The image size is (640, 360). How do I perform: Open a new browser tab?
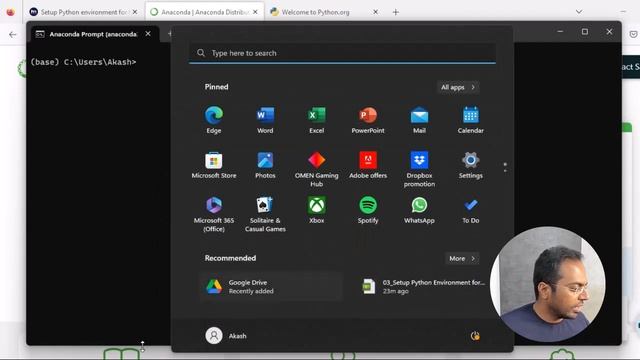396,12
